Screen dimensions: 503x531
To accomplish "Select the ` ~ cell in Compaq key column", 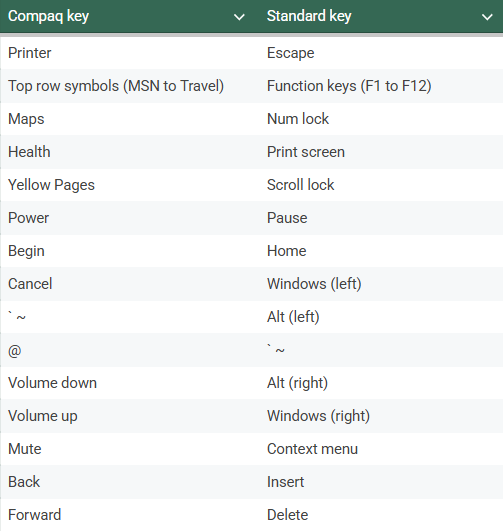I will 129,317.
